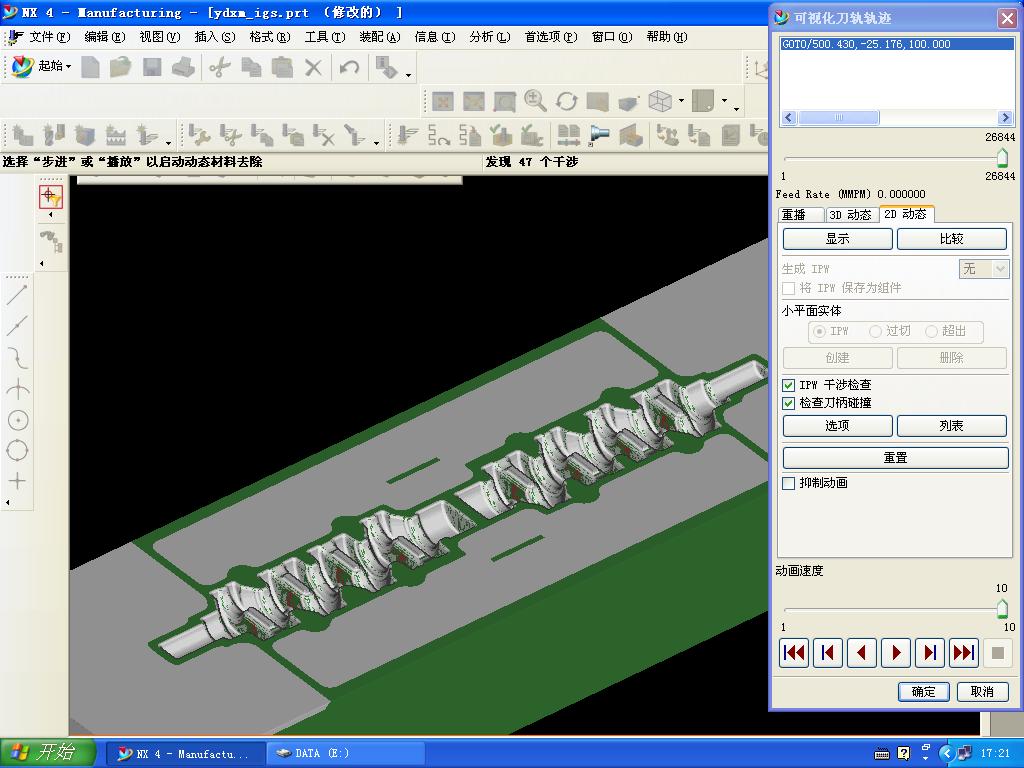Enable the 抑制动画 checkbox
This screenshot has height=768, width=1024.
(x=789, y=483)
